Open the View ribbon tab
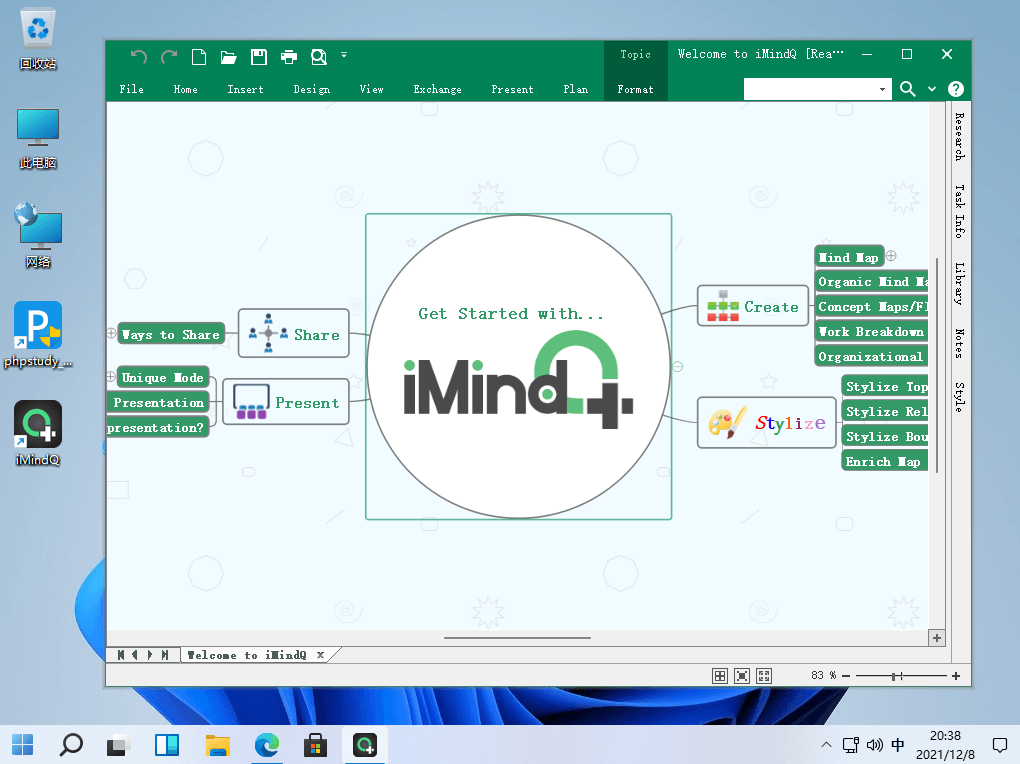Screen dimensions: 1020x764 pyautogui.click(x=371, y=89)
